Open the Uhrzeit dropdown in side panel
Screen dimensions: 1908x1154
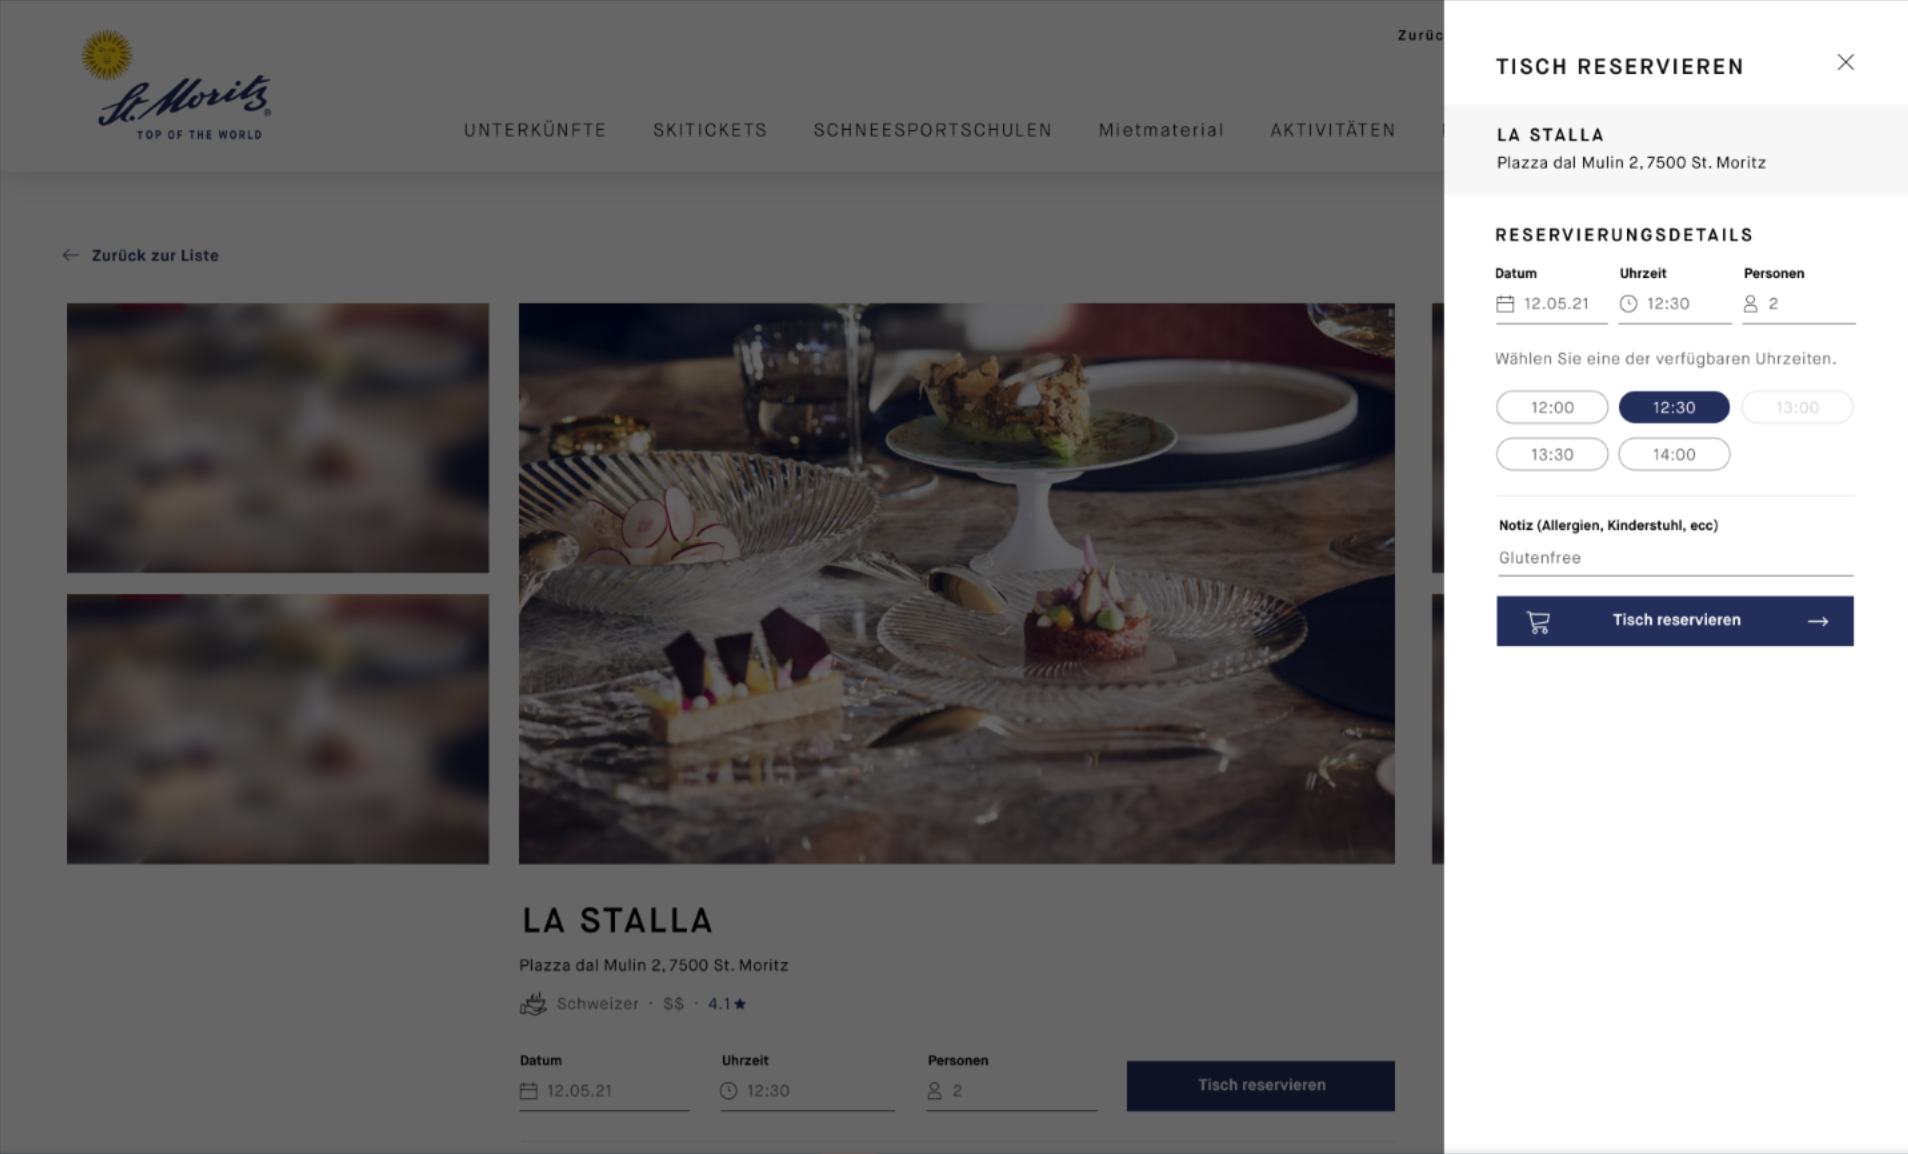(1675, 304)
